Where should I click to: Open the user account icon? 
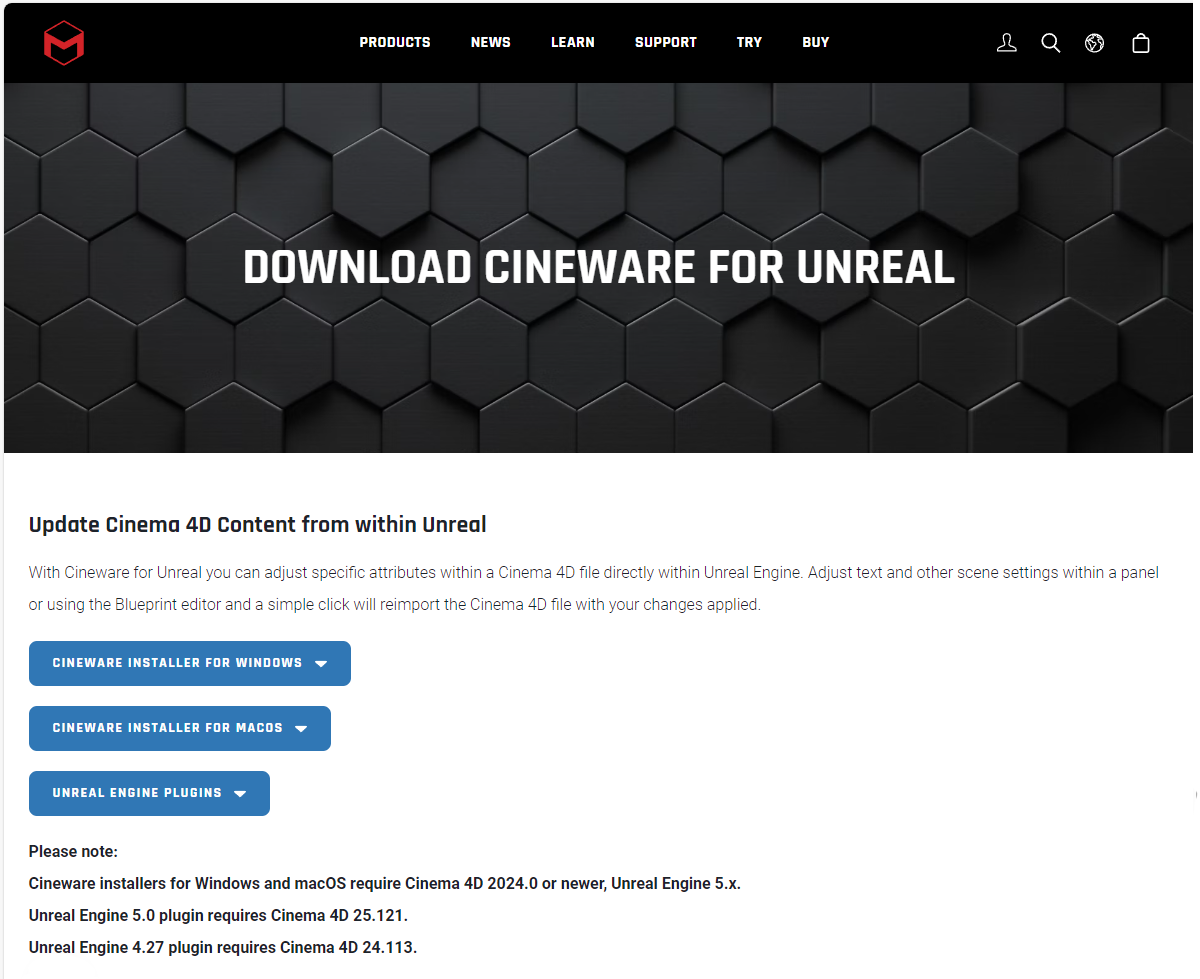coord(1007,43)
